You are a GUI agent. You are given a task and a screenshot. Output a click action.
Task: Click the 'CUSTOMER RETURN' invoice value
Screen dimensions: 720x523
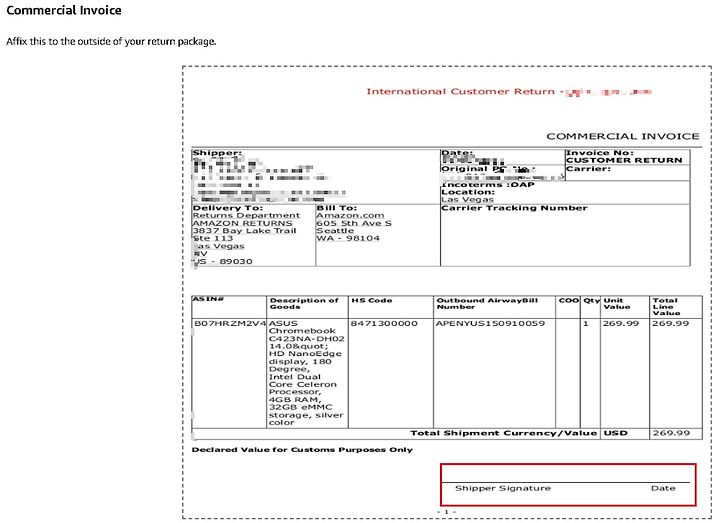click(x=624, y=160)
